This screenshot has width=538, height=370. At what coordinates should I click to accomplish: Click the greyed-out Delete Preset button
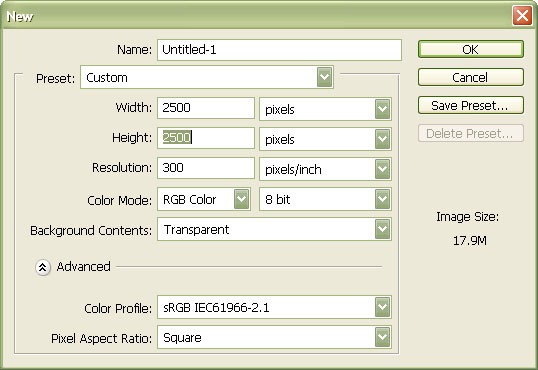pyautogui.click(x=471, y=133)
